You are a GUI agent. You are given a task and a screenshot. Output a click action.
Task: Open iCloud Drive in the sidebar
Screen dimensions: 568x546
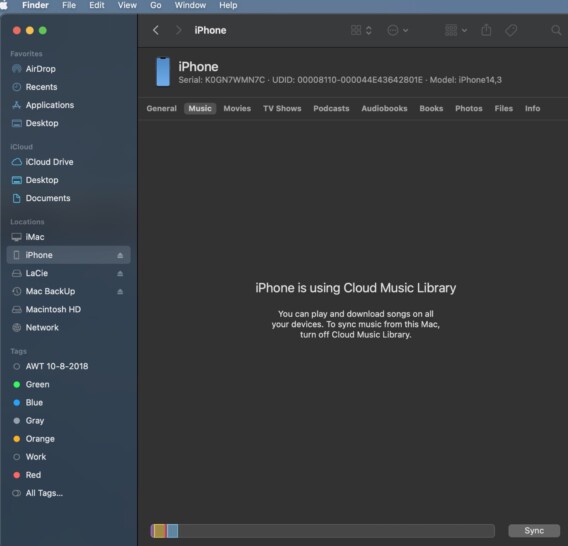(68, 162)
